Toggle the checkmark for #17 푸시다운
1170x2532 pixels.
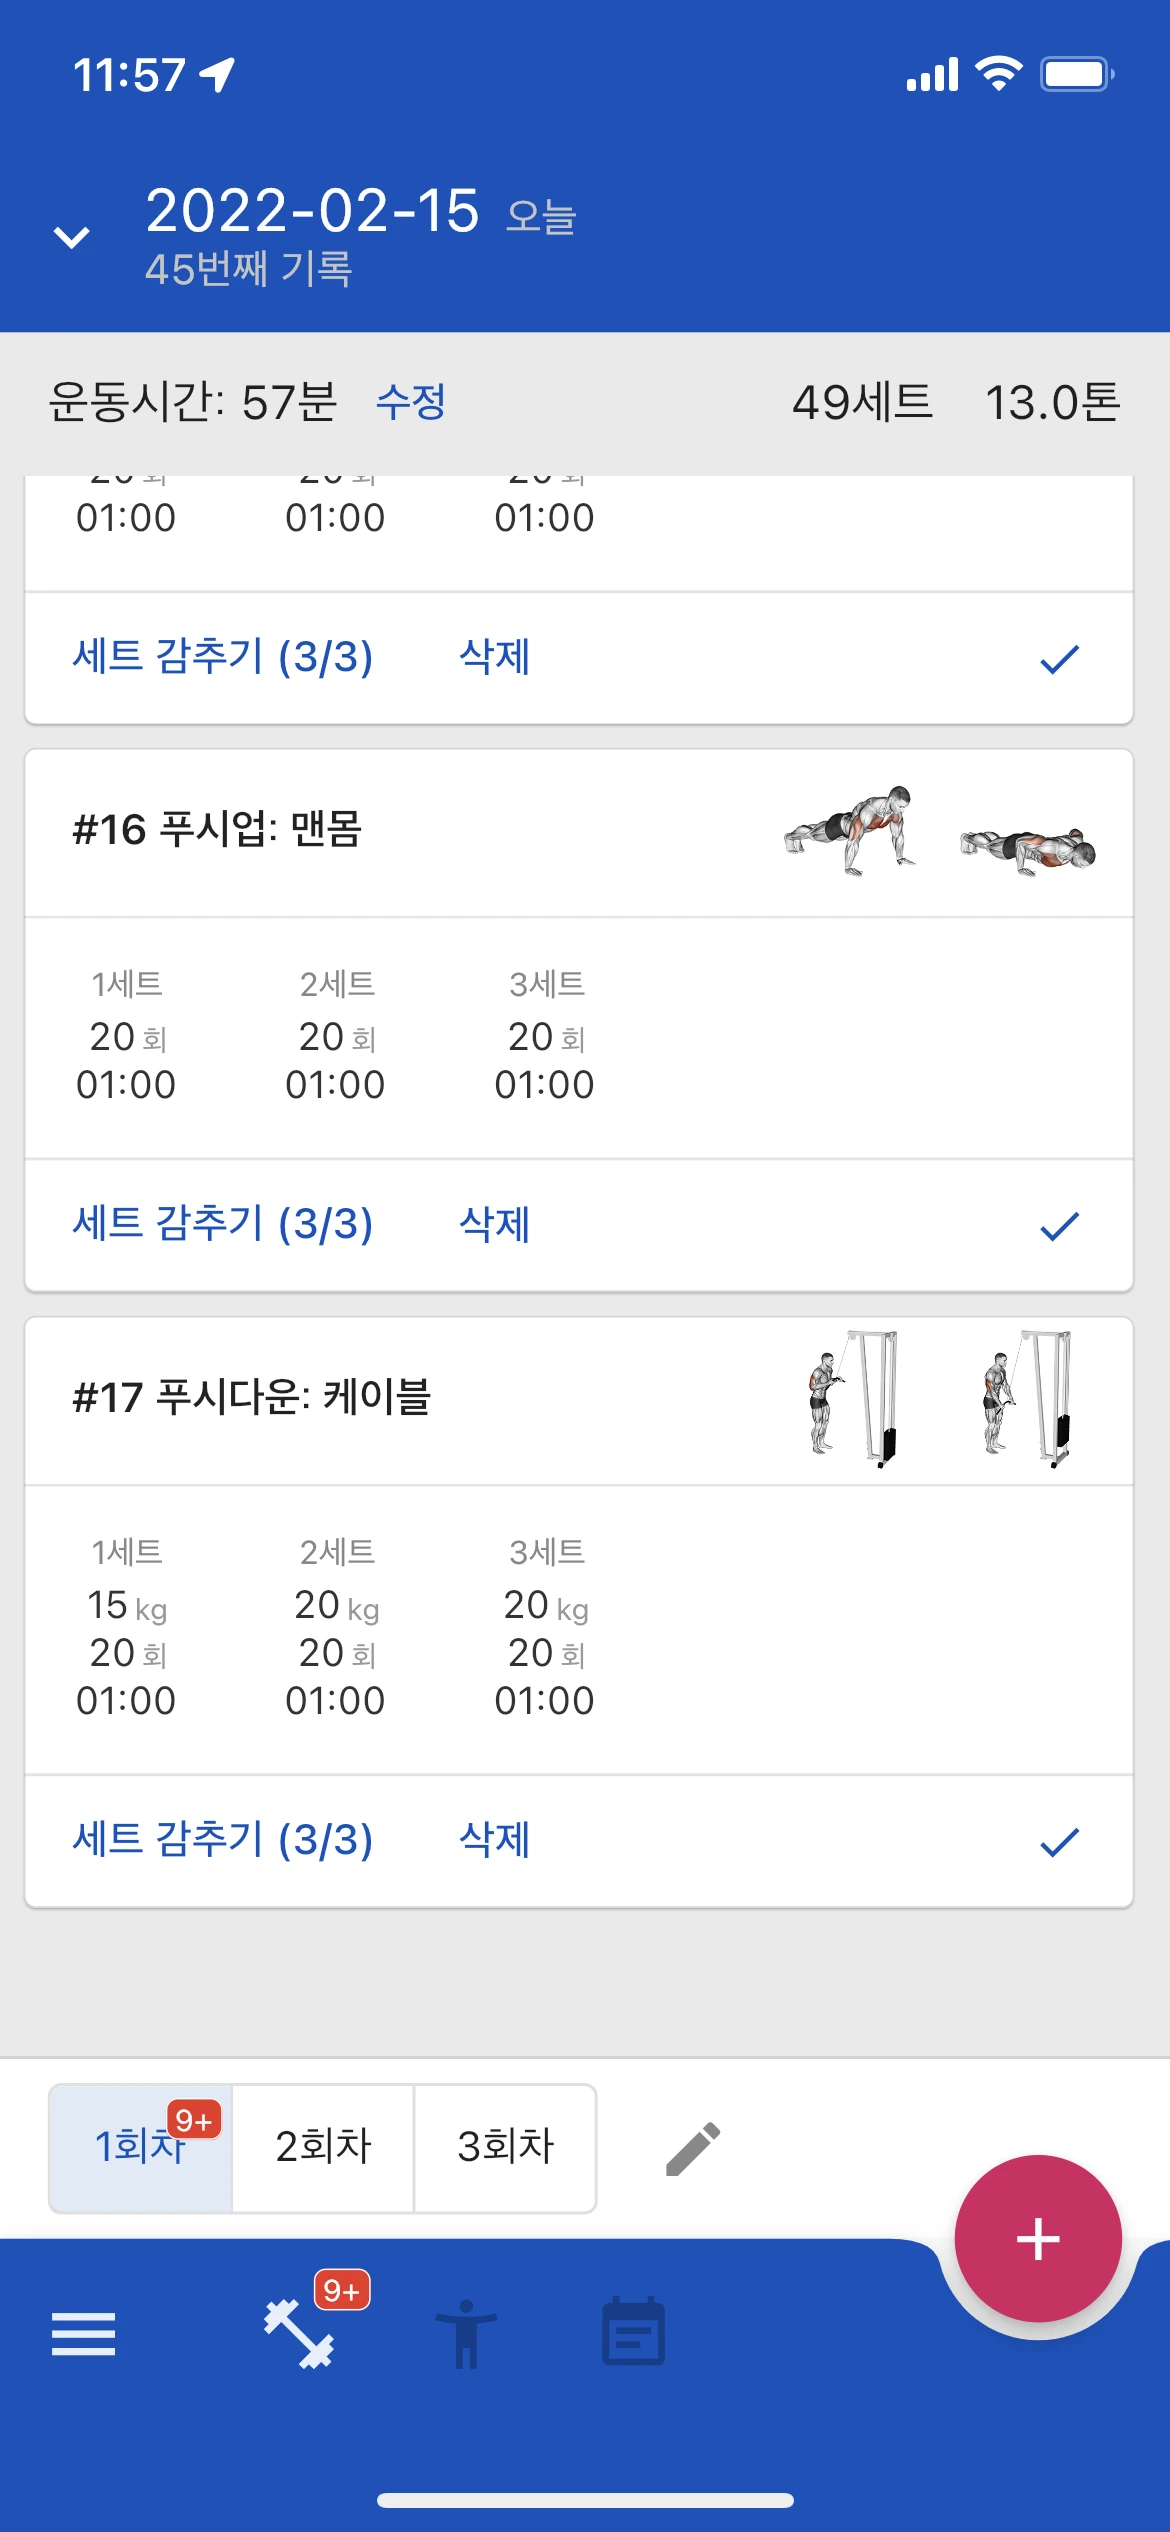(x=1059, y=1842)
